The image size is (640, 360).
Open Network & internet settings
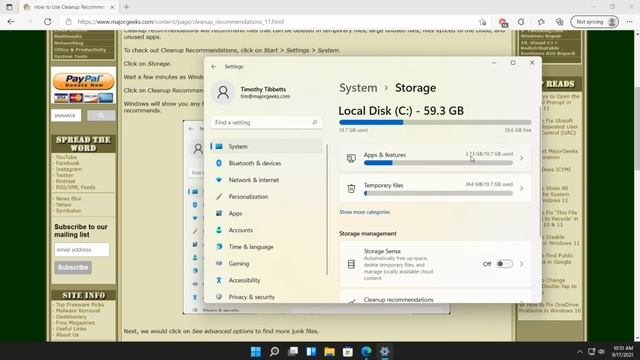click(266, 180)
